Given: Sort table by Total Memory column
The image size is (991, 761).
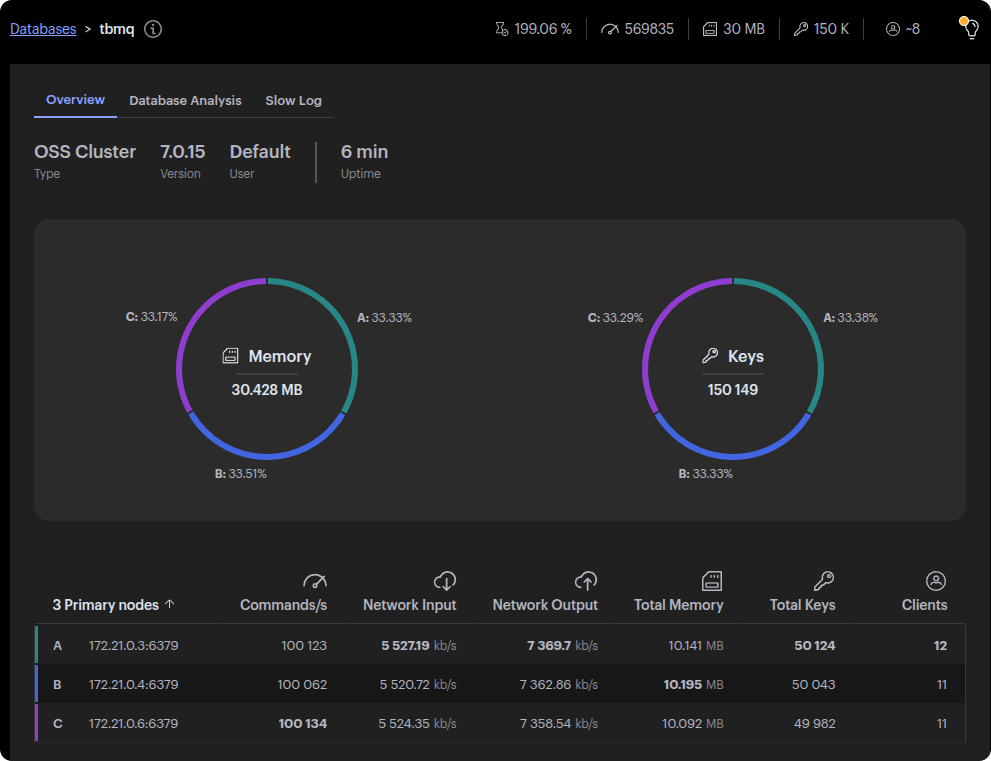Looking at the screenshot, I should 678,605.
